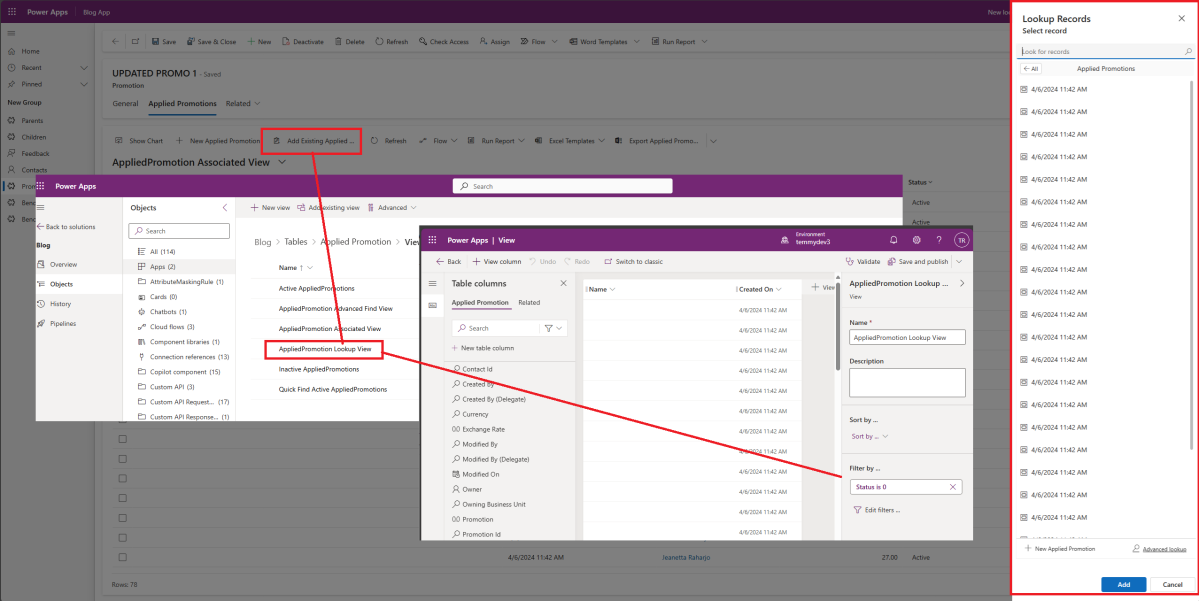
Task: Click the Lookup Records vertical scrollbar
Action: [x=1191, y=264]
